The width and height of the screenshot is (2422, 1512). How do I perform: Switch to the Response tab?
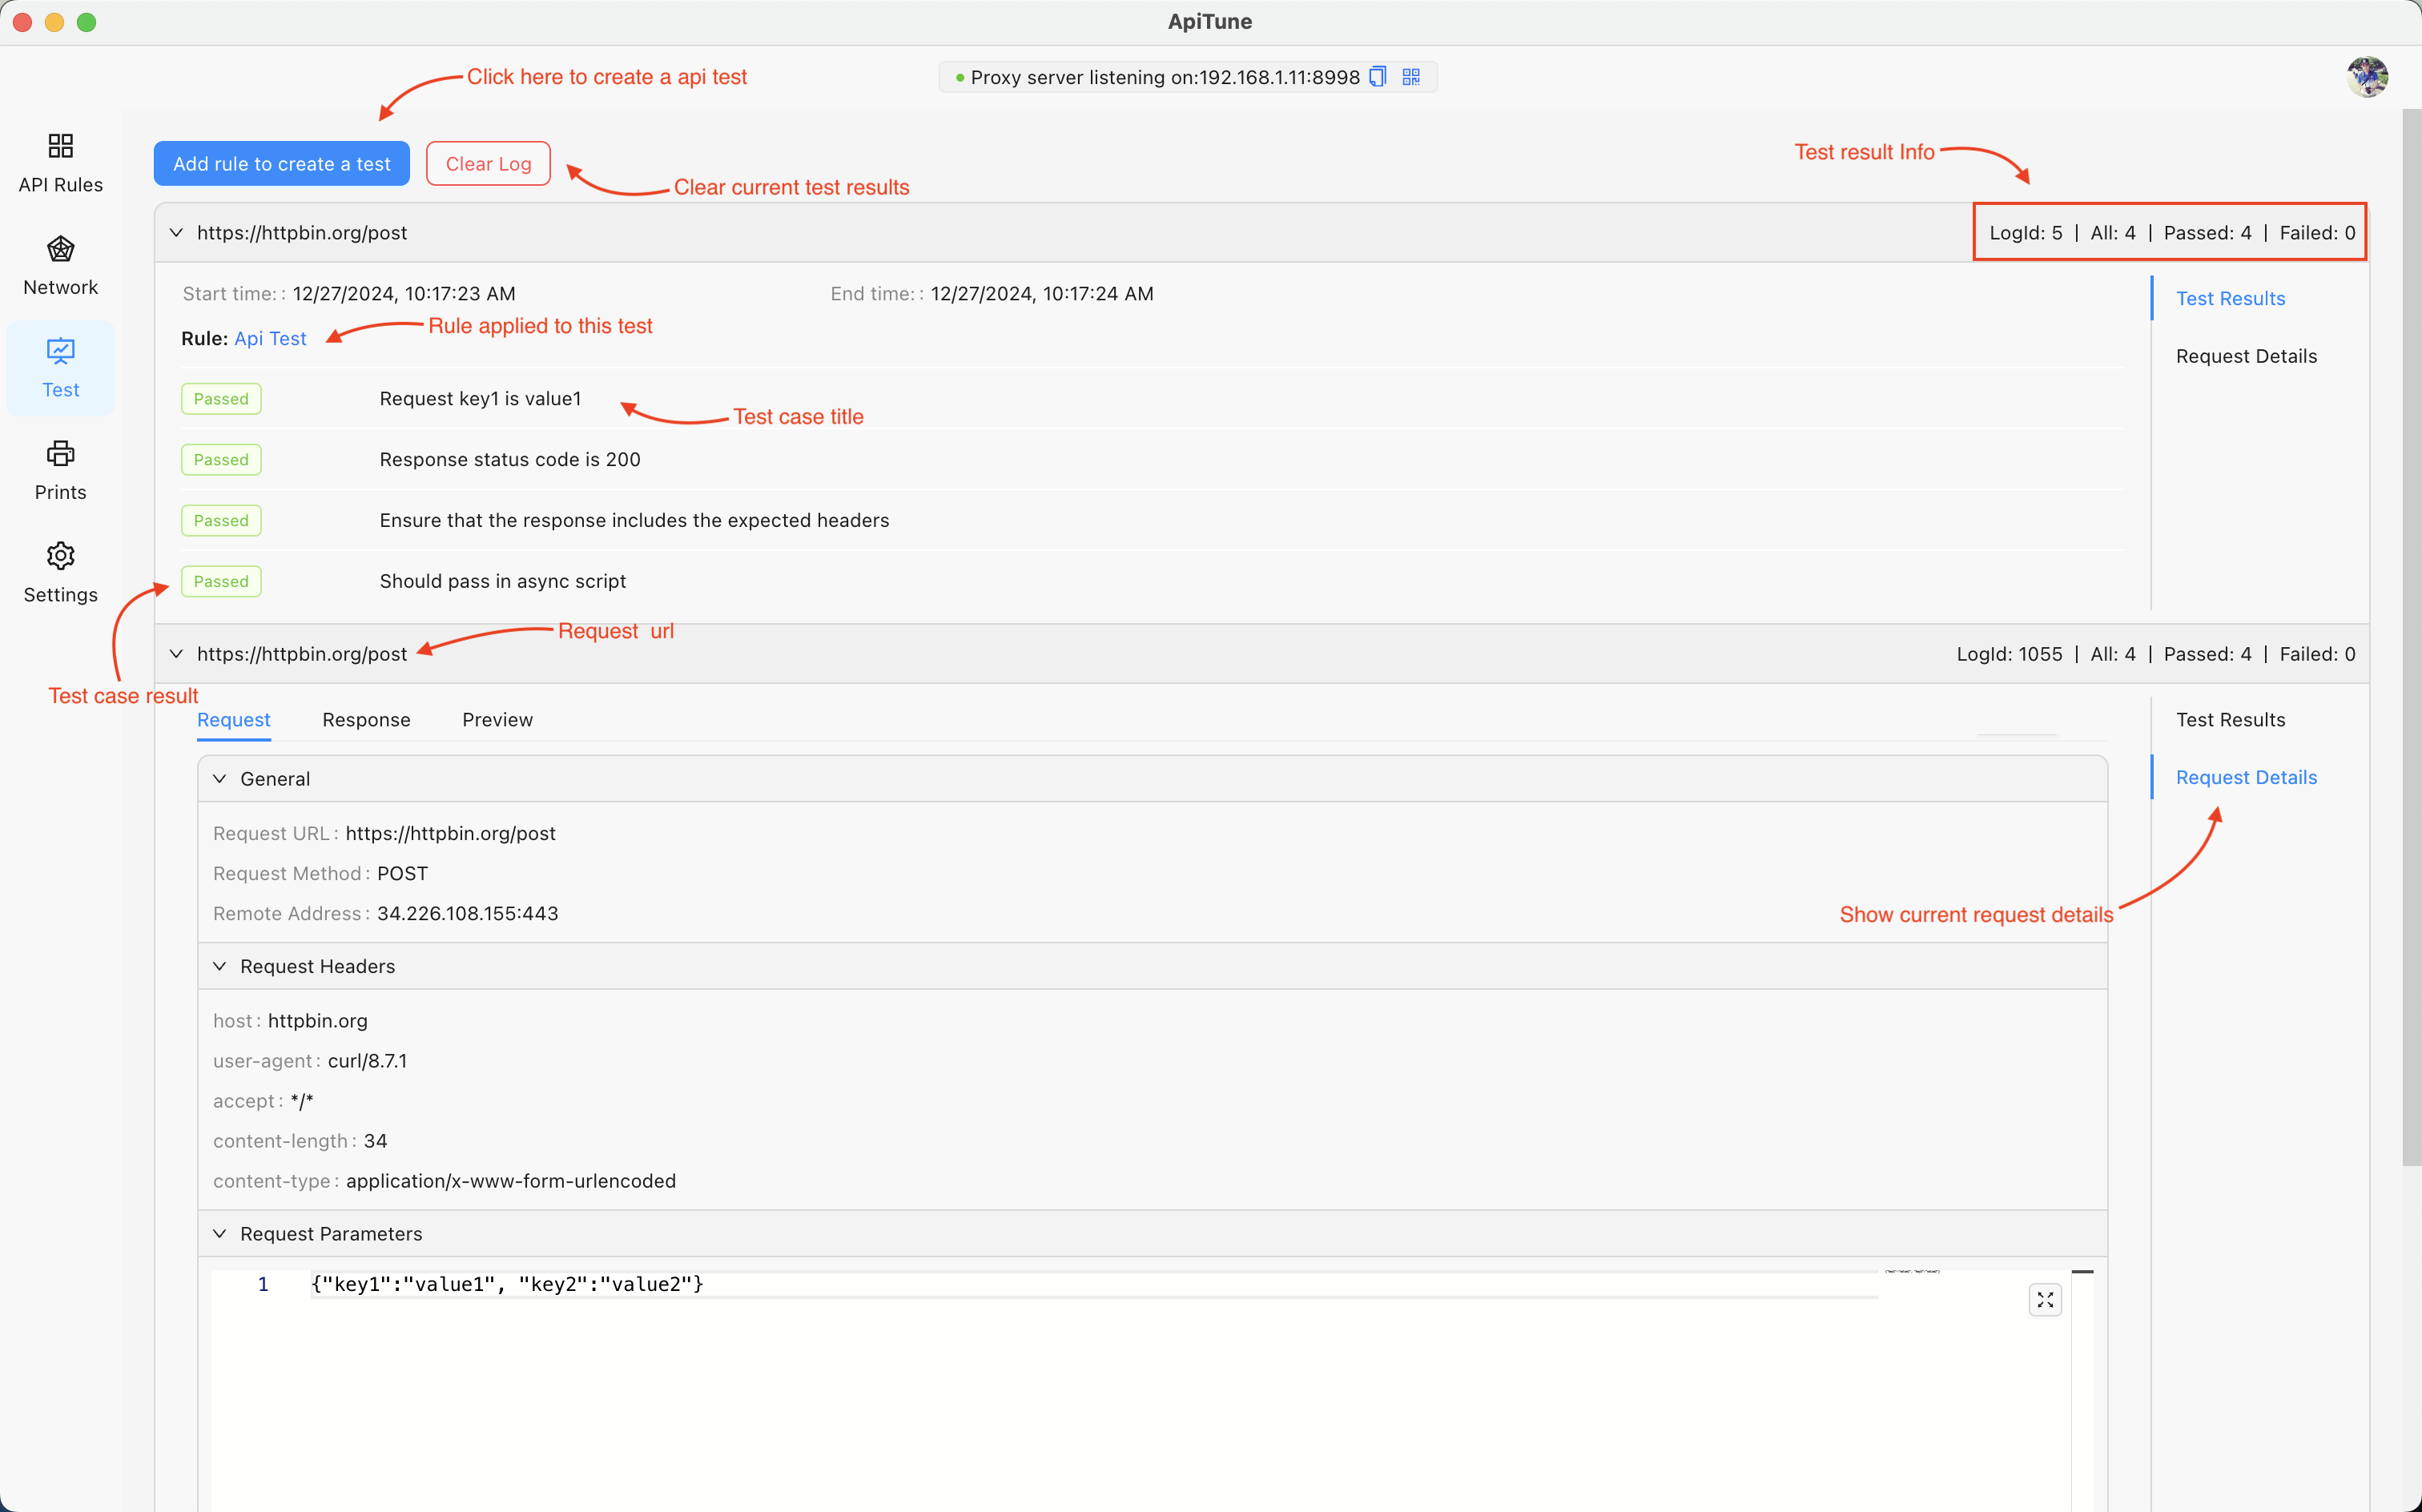[366, 720]
